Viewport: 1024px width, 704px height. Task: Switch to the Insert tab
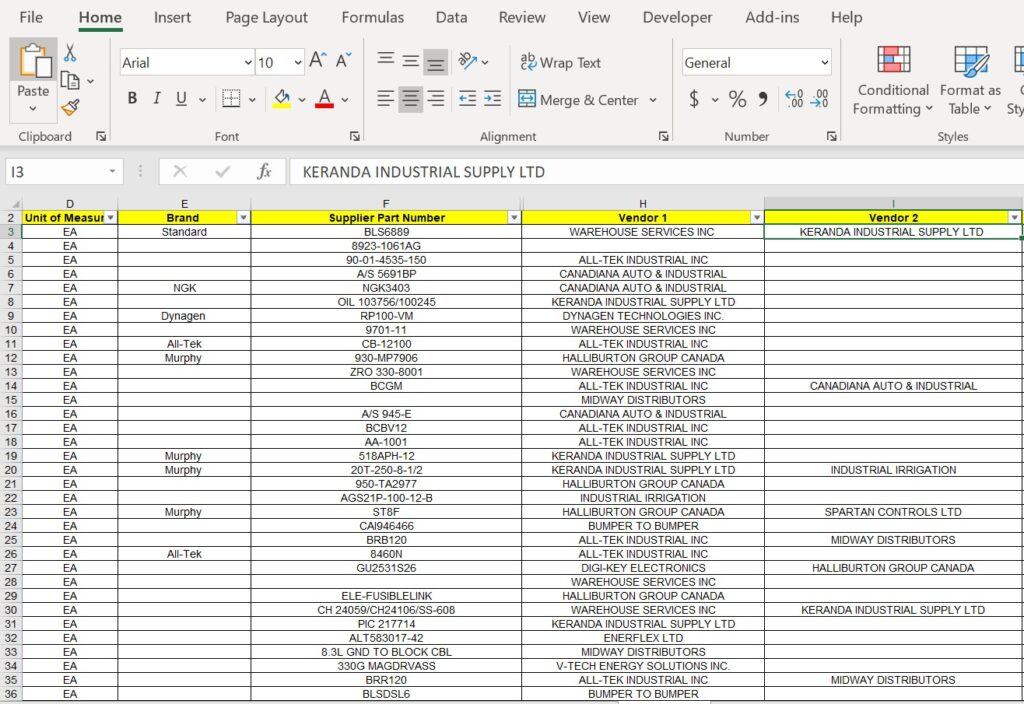(172, 18)
